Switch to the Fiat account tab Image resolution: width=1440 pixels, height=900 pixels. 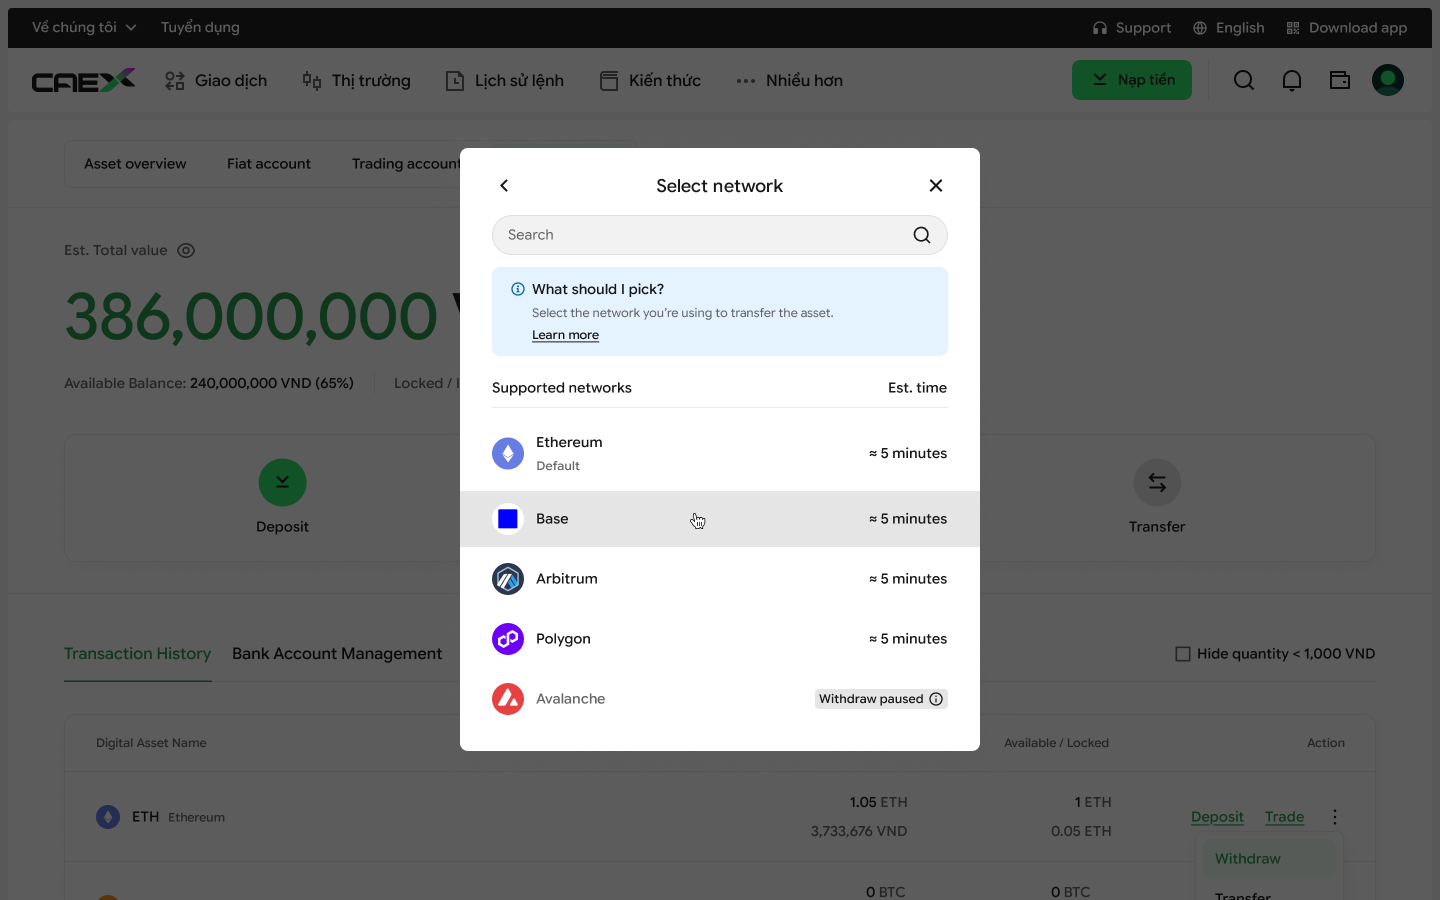coord(269,164)
